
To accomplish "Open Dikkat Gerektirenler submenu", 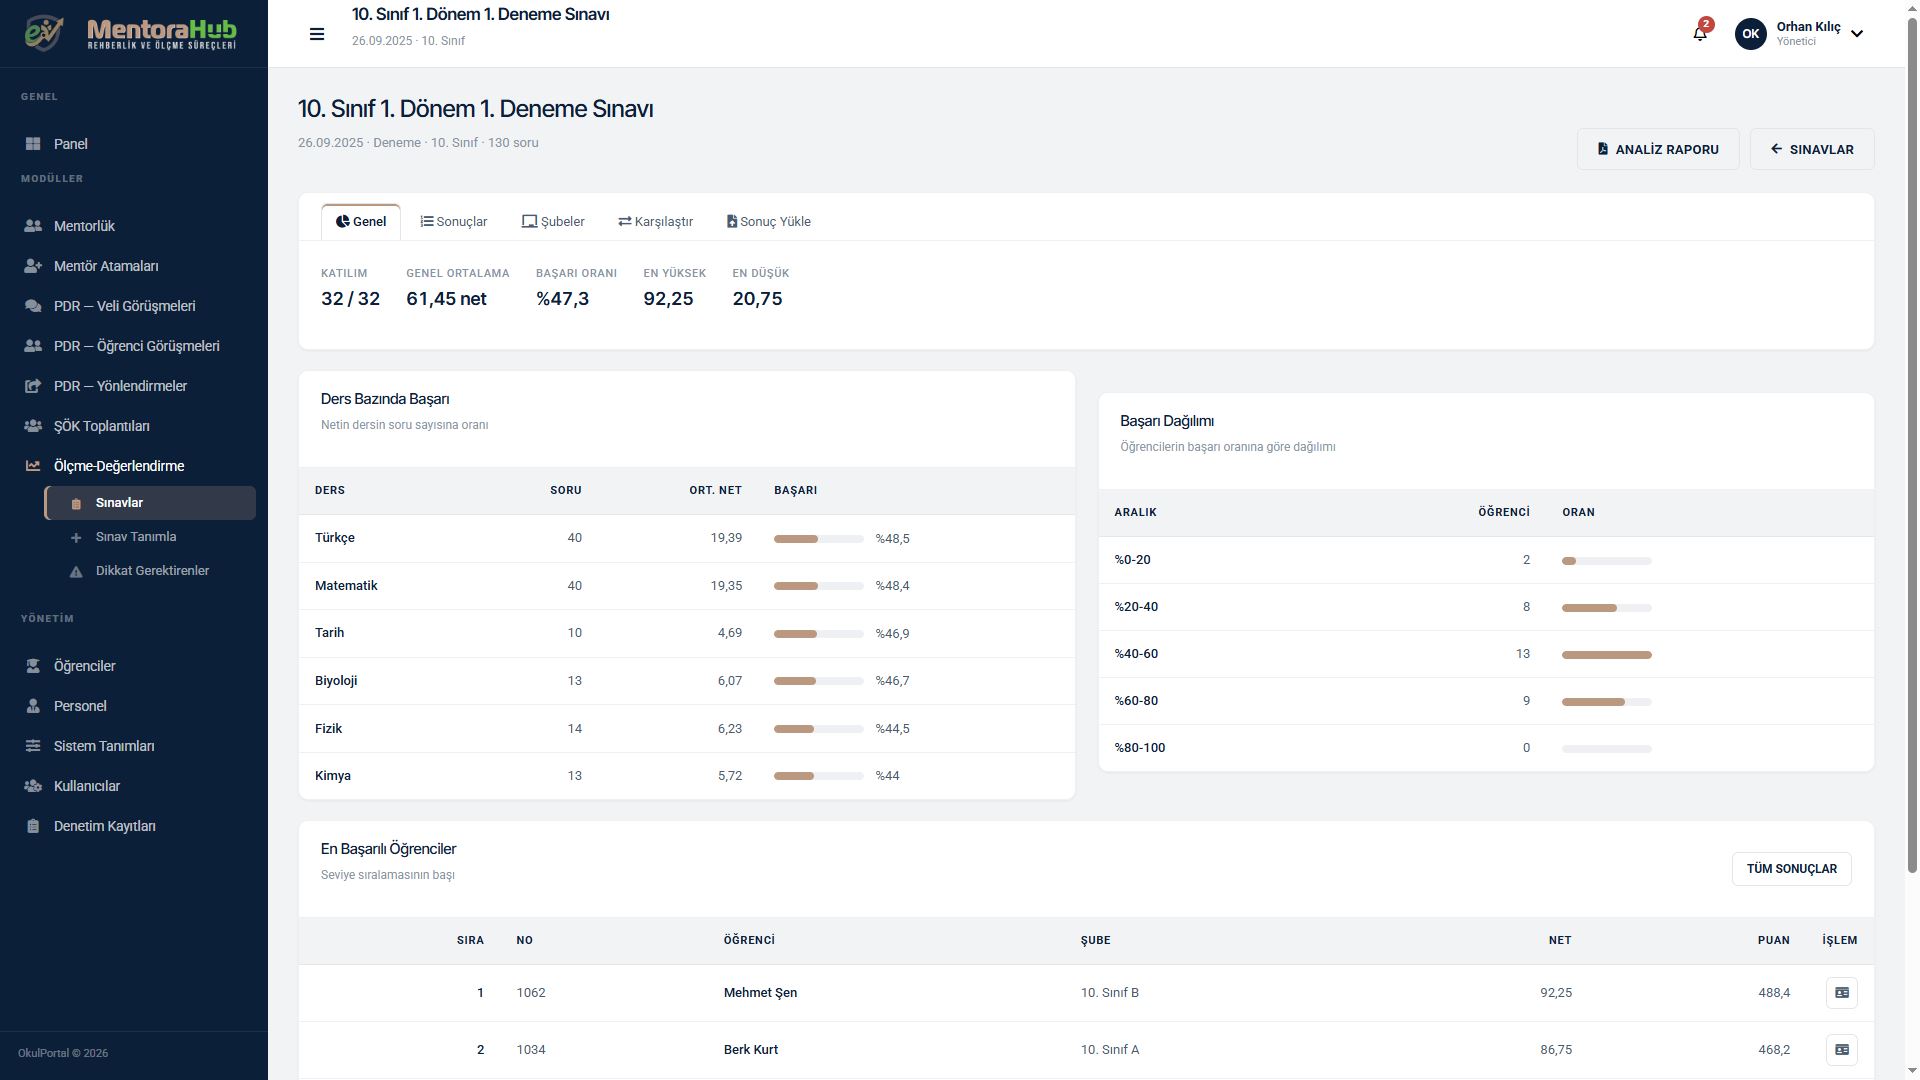I will [x=150, y=571].
